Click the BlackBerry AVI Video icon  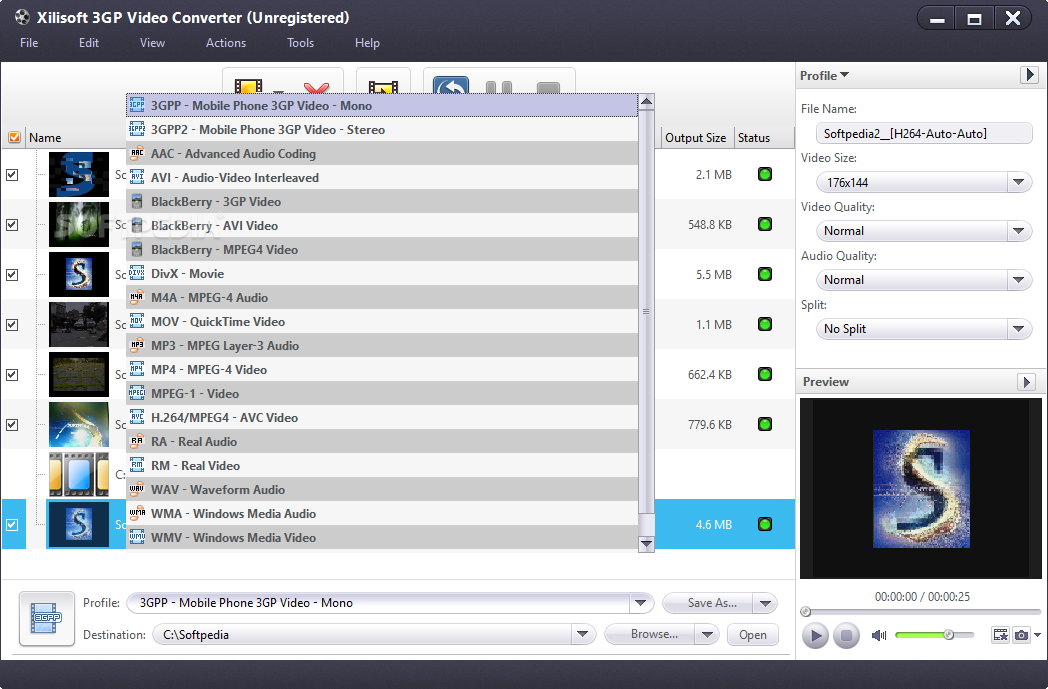coord(137,226)
